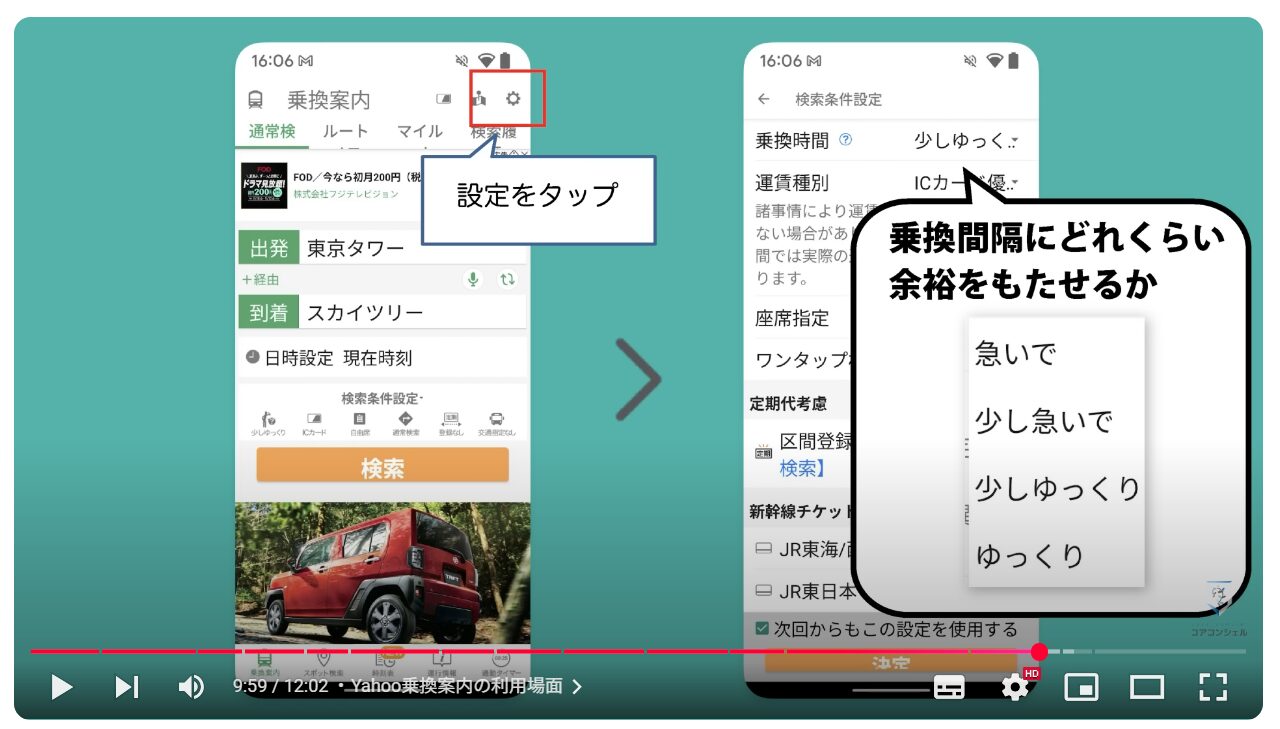Swap departure and arrival stations icon

(x=508, y=280)
